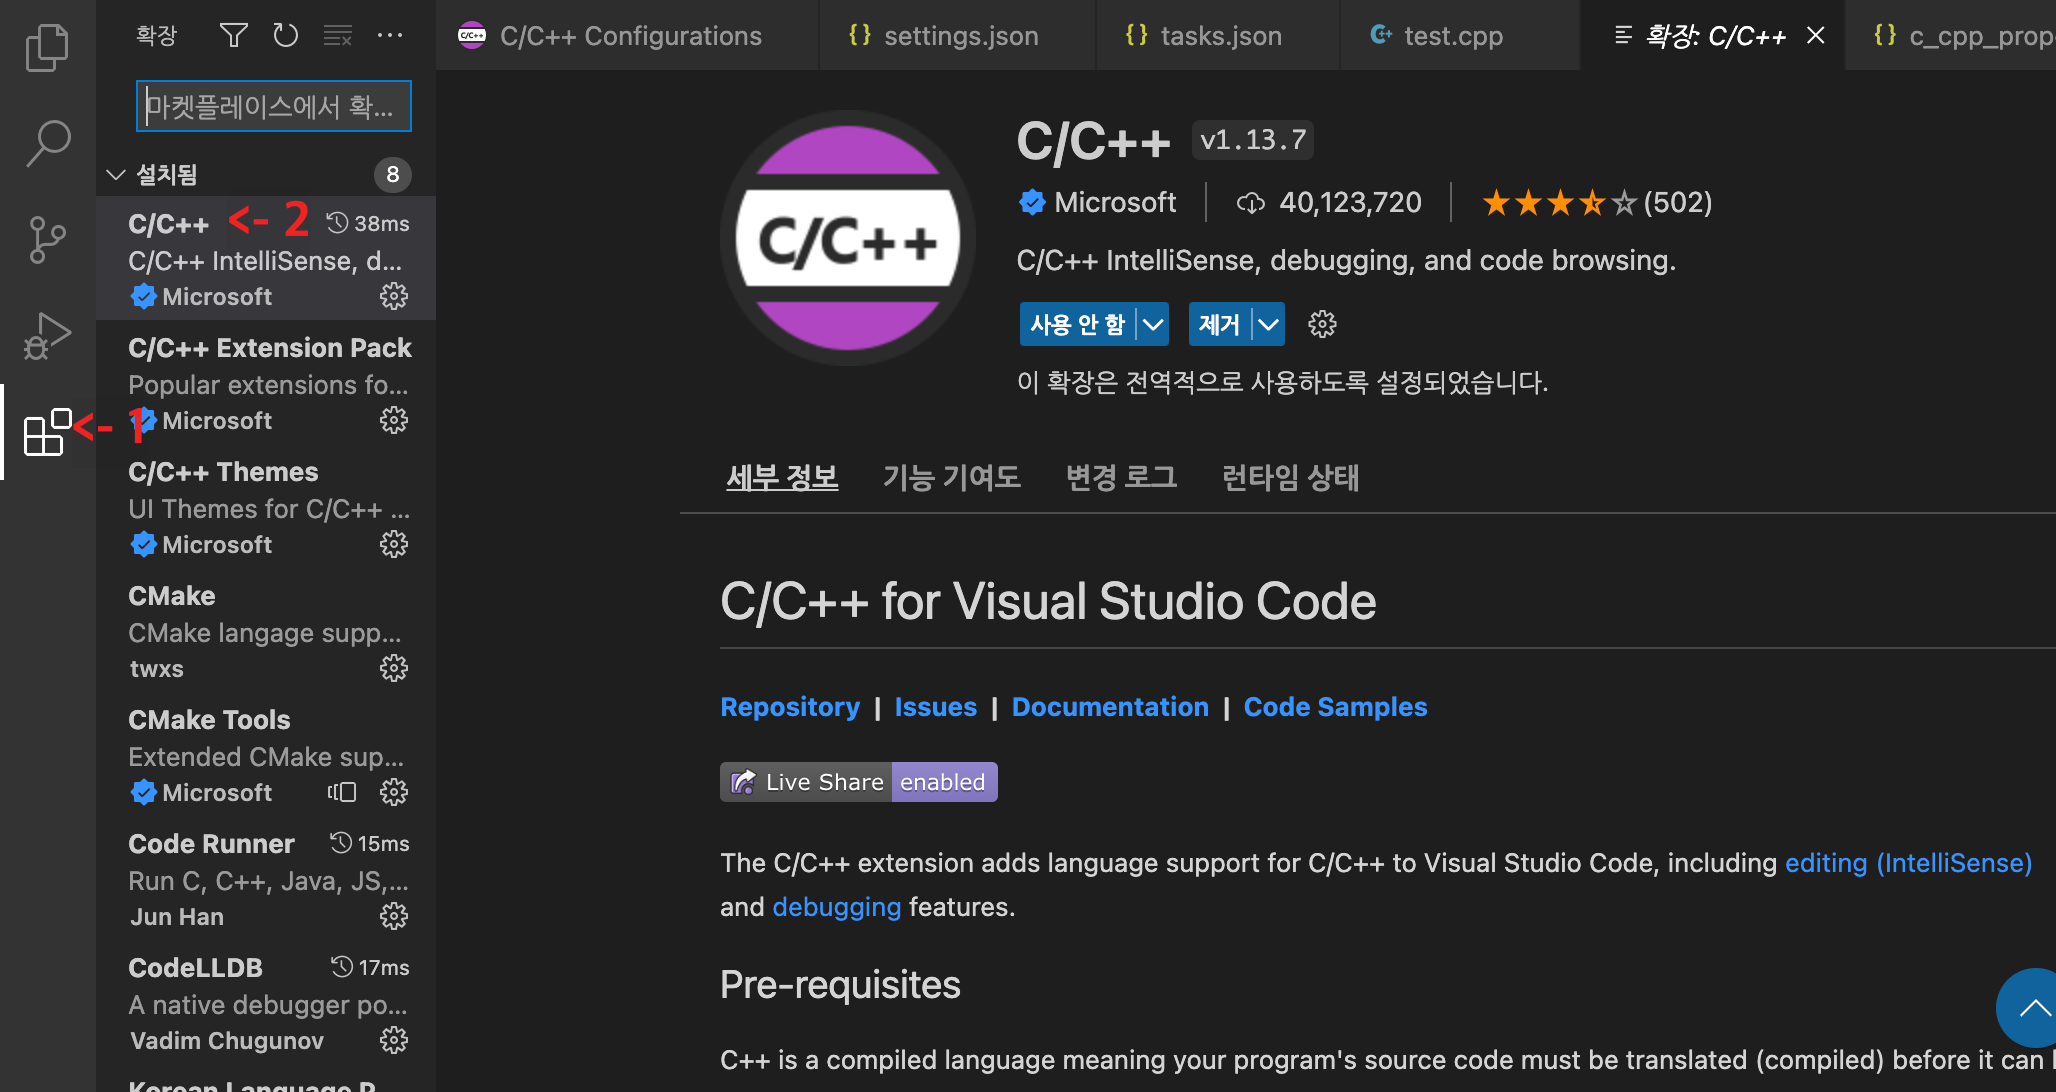Open manage gear for C/C++ extension in list
Screen dimensions: 2056x1092
pos(394,296)
